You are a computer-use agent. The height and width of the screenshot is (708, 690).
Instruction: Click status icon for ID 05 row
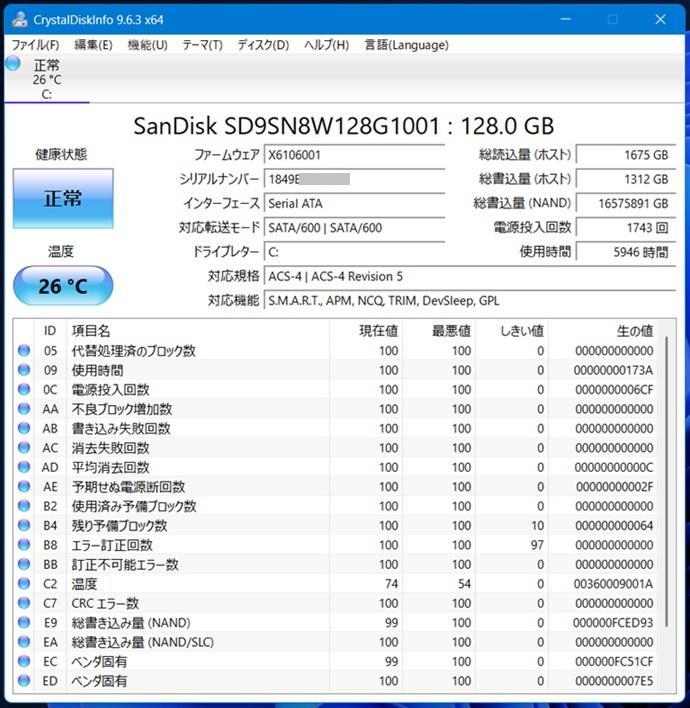[24, 350]
